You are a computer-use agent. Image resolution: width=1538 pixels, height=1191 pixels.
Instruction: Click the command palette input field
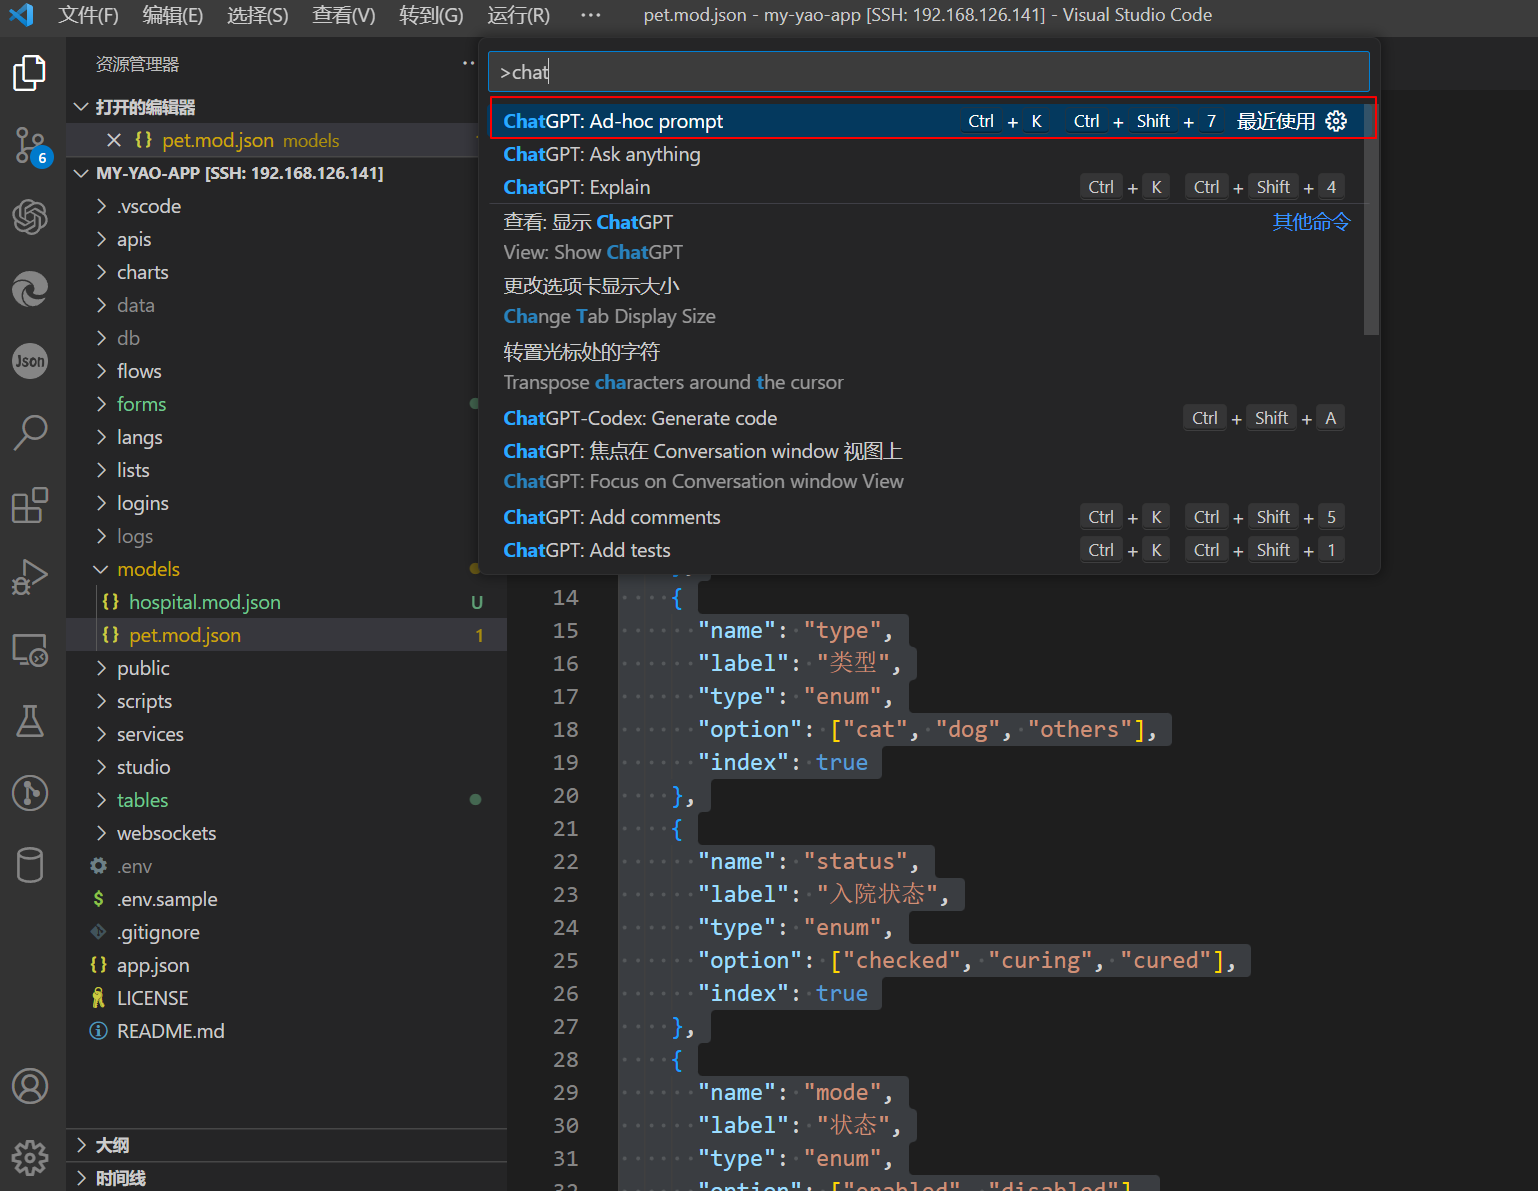click(928, 72)
